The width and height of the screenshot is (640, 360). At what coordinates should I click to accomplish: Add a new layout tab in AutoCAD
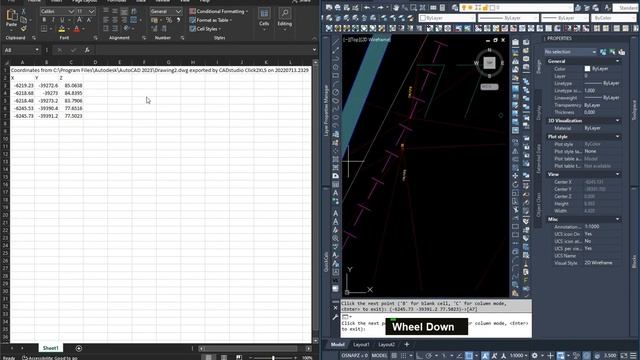(x=407, y=344)
